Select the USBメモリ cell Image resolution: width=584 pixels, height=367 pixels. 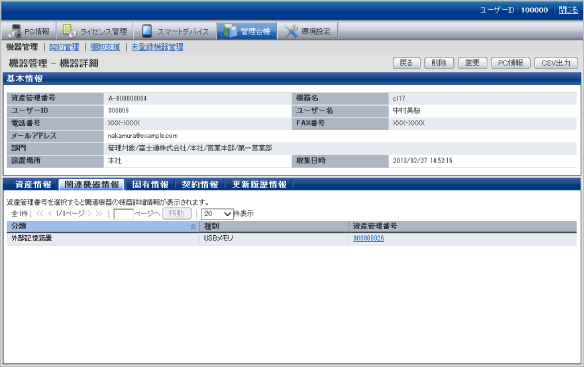(x=274, y=238)
